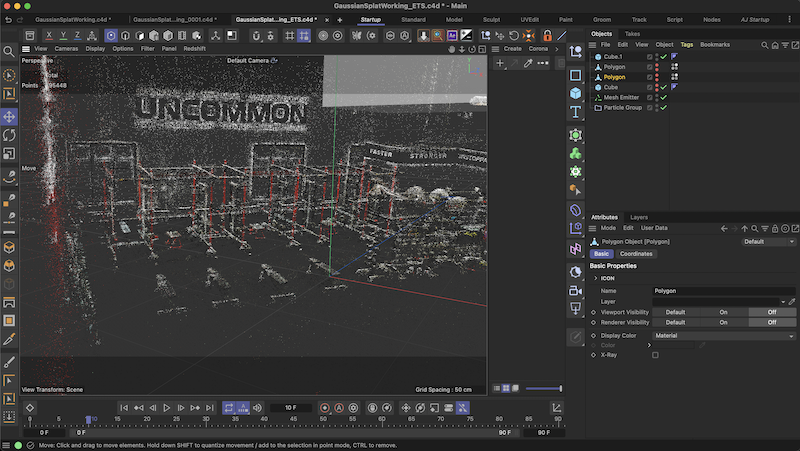Toggle the timeline sound speaker icon
The width and height of the screenshot is (800, 451).
(257, 408)
